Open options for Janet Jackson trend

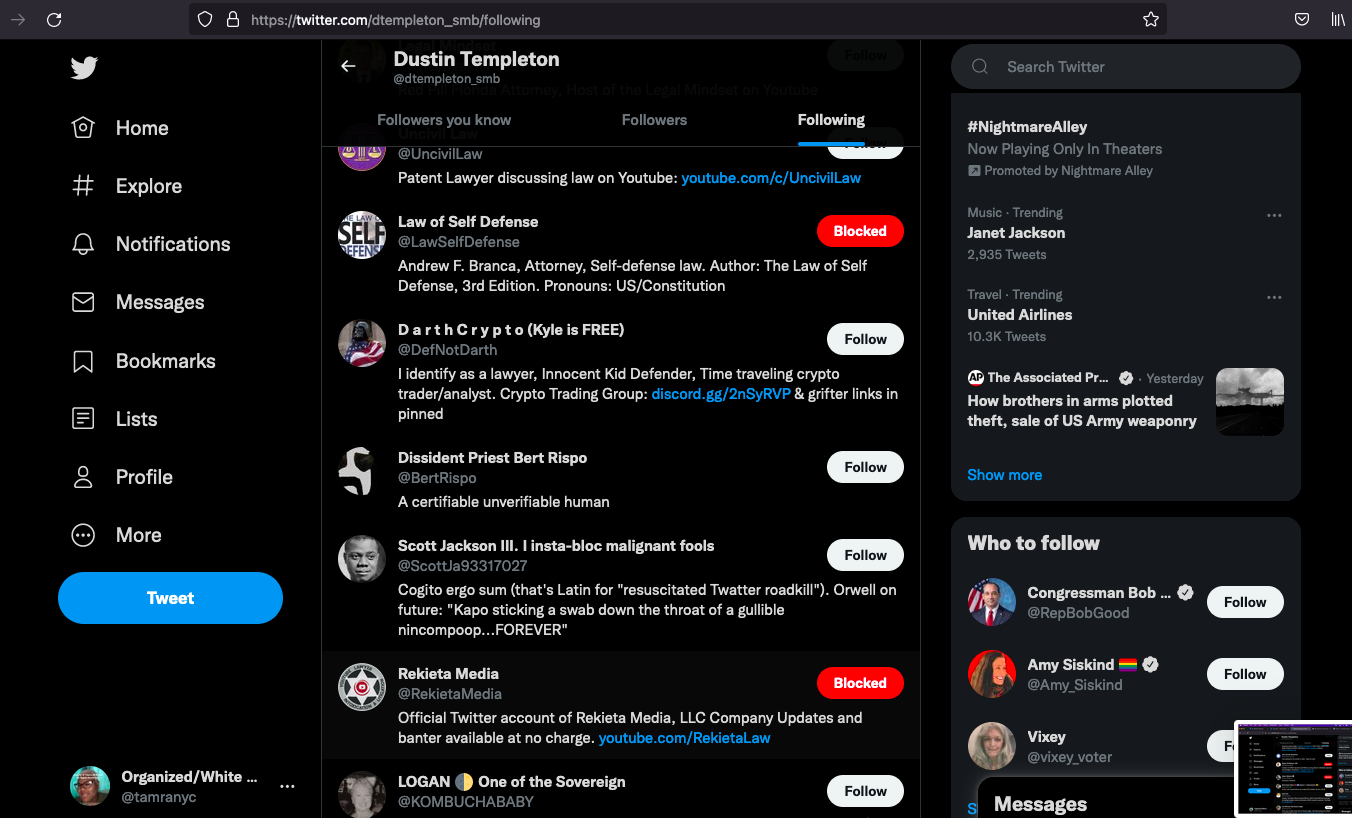click(x=1273, y=215)
